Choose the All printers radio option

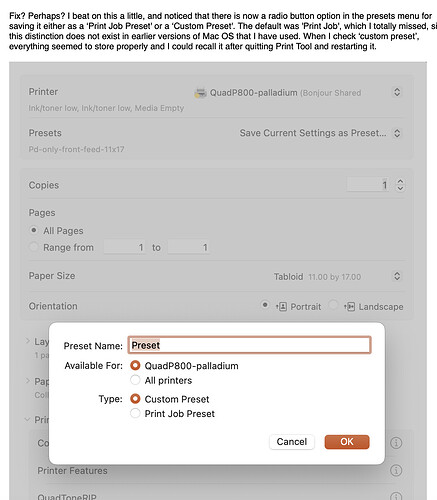pyautogui.click(x=135, y=380)
